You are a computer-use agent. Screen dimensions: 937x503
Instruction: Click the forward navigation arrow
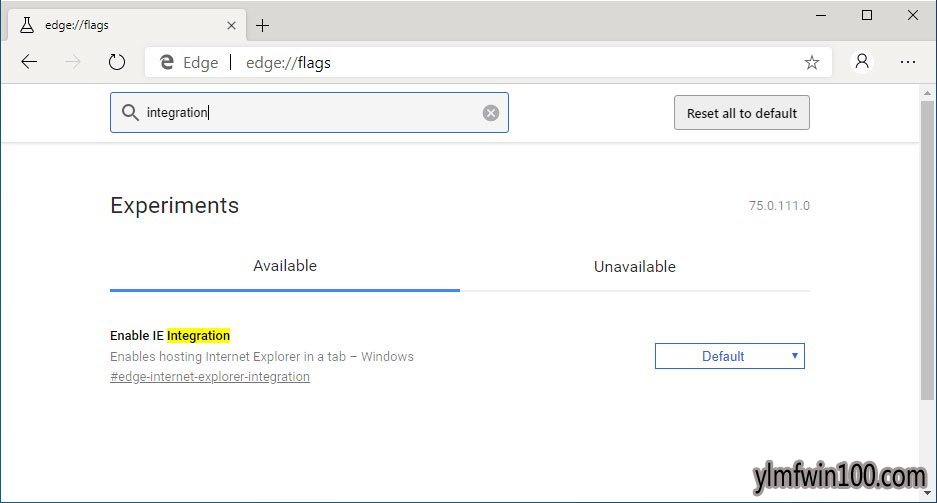tap(73, 62)
